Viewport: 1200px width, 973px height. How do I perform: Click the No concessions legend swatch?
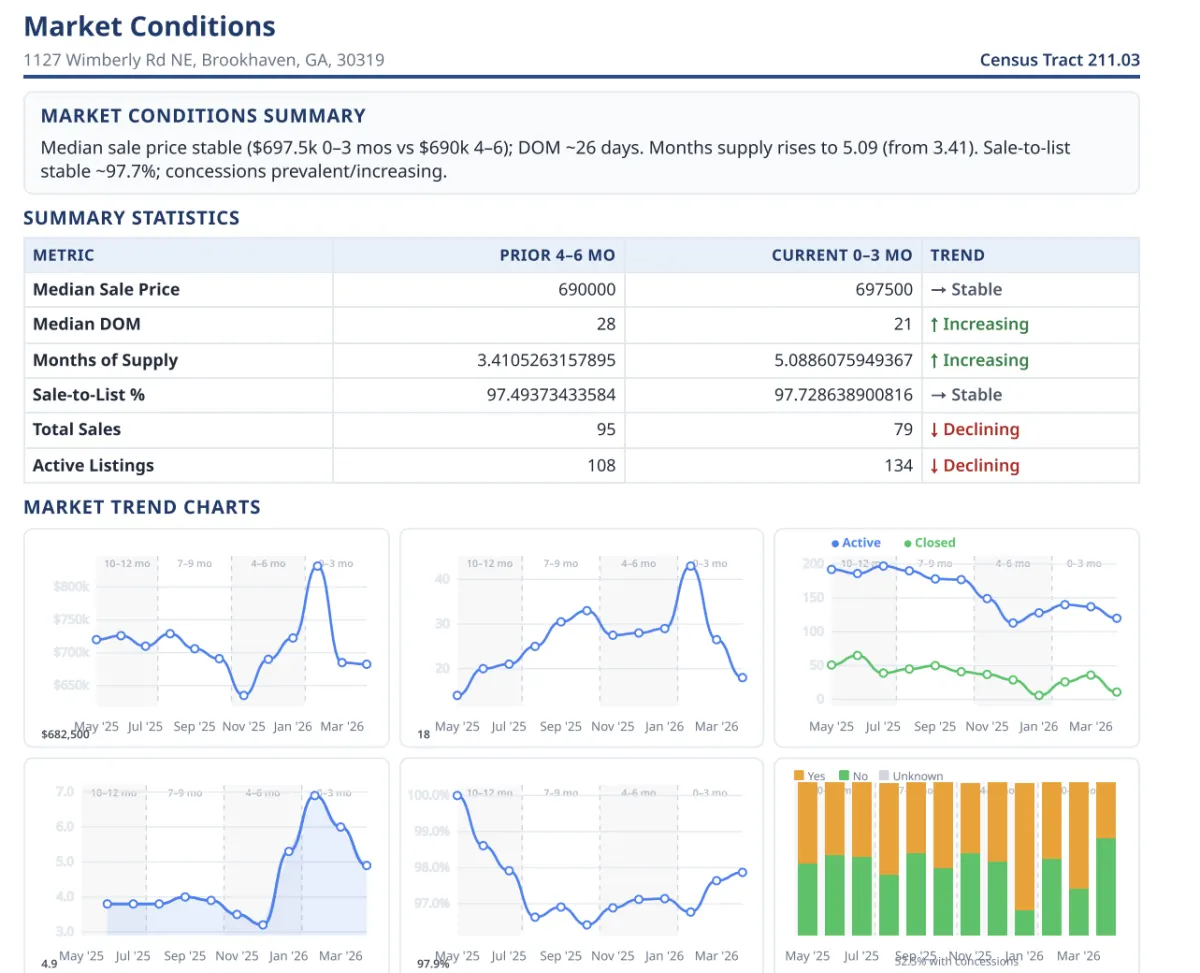(844, 775)
